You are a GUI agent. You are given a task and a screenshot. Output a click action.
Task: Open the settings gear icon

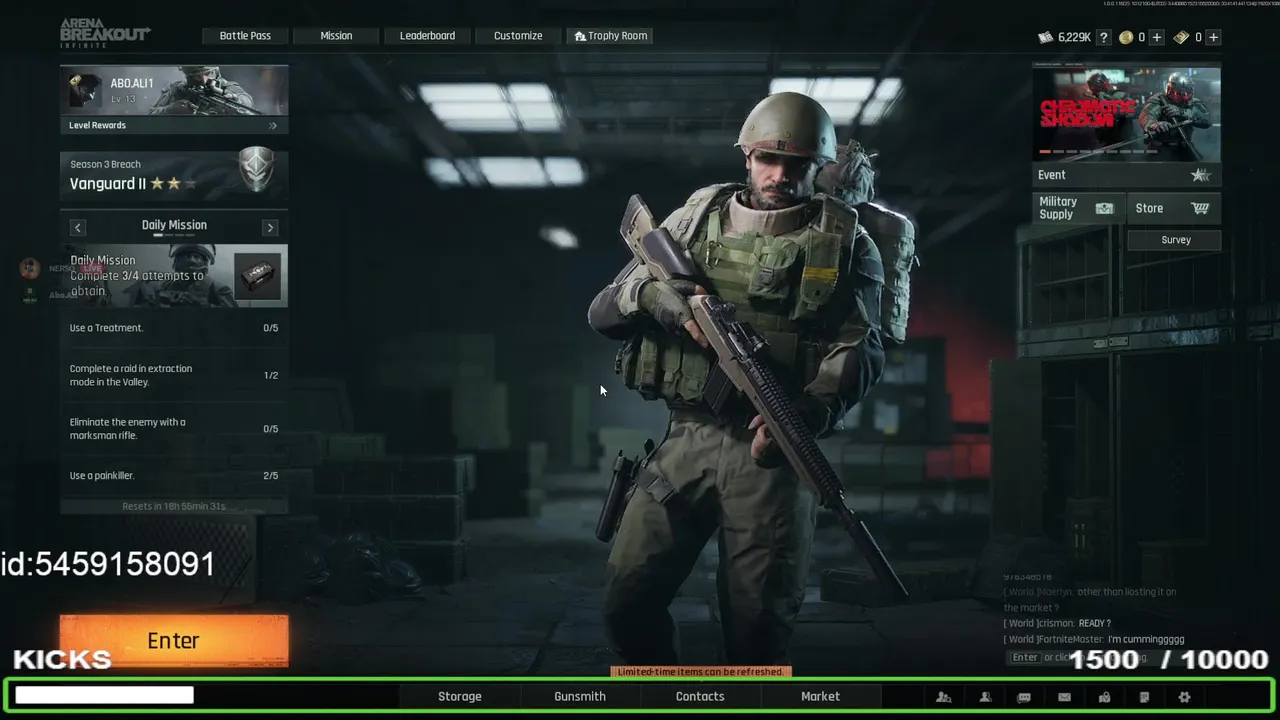coord(1184,697)
